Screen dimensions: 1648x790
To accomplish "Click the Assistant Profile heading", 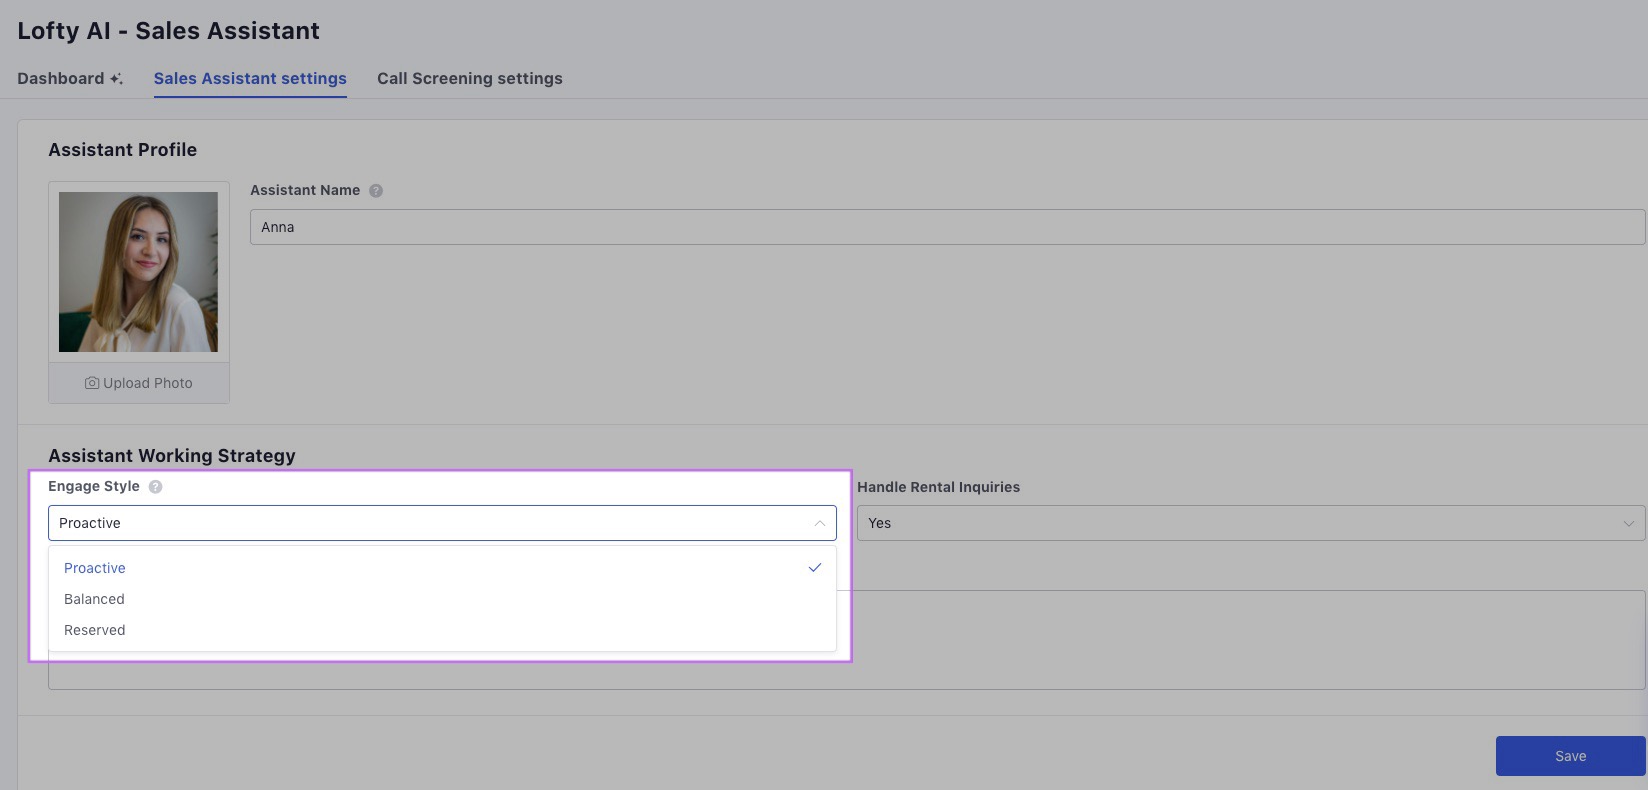I will tap(122, 149).
